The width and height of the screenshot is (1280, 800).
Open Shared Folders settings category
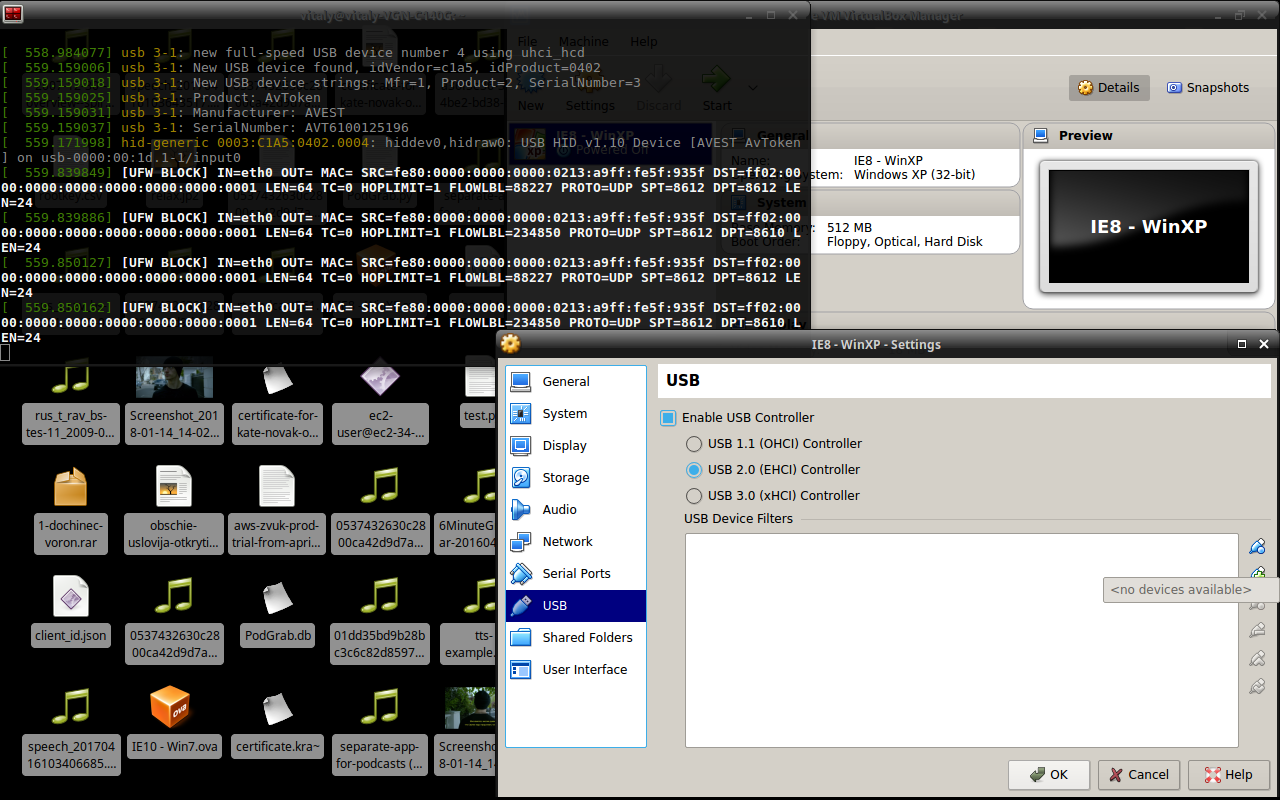click(576, 637)
